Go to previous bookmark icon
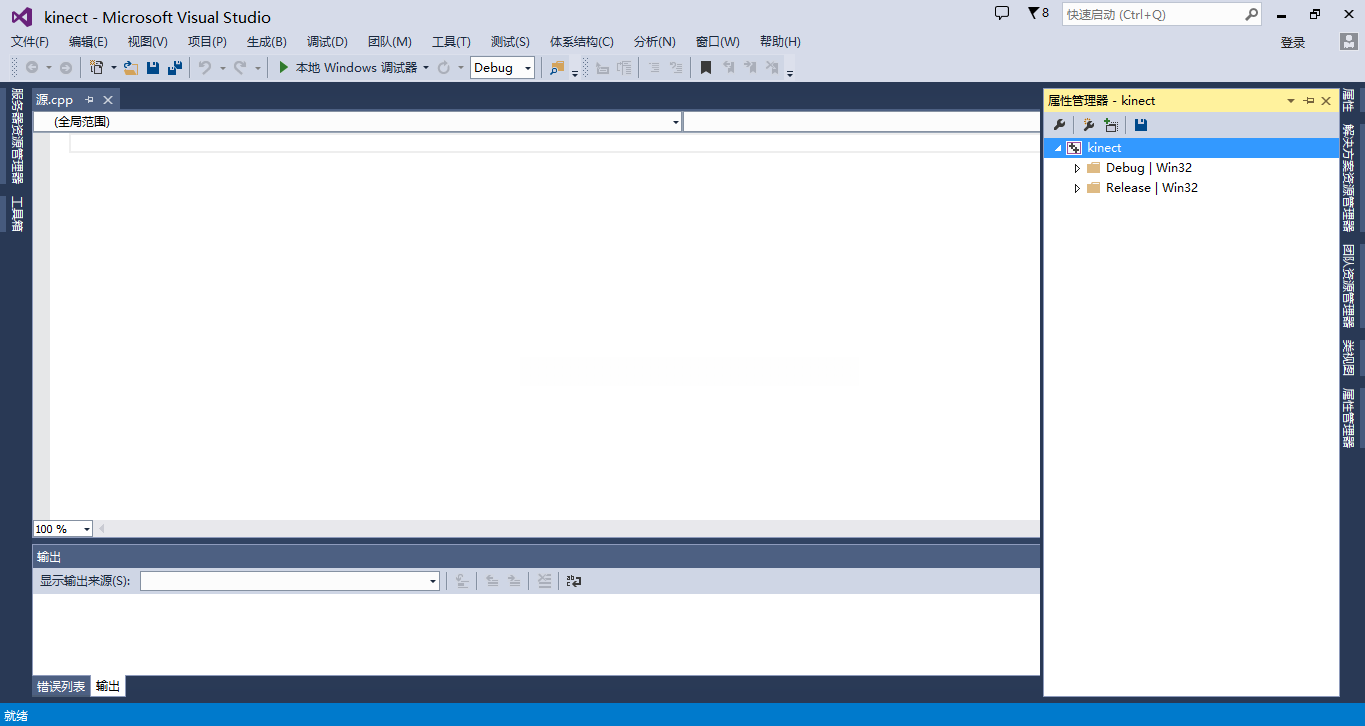Screen dimensions: 1365x726 point(728,68)
